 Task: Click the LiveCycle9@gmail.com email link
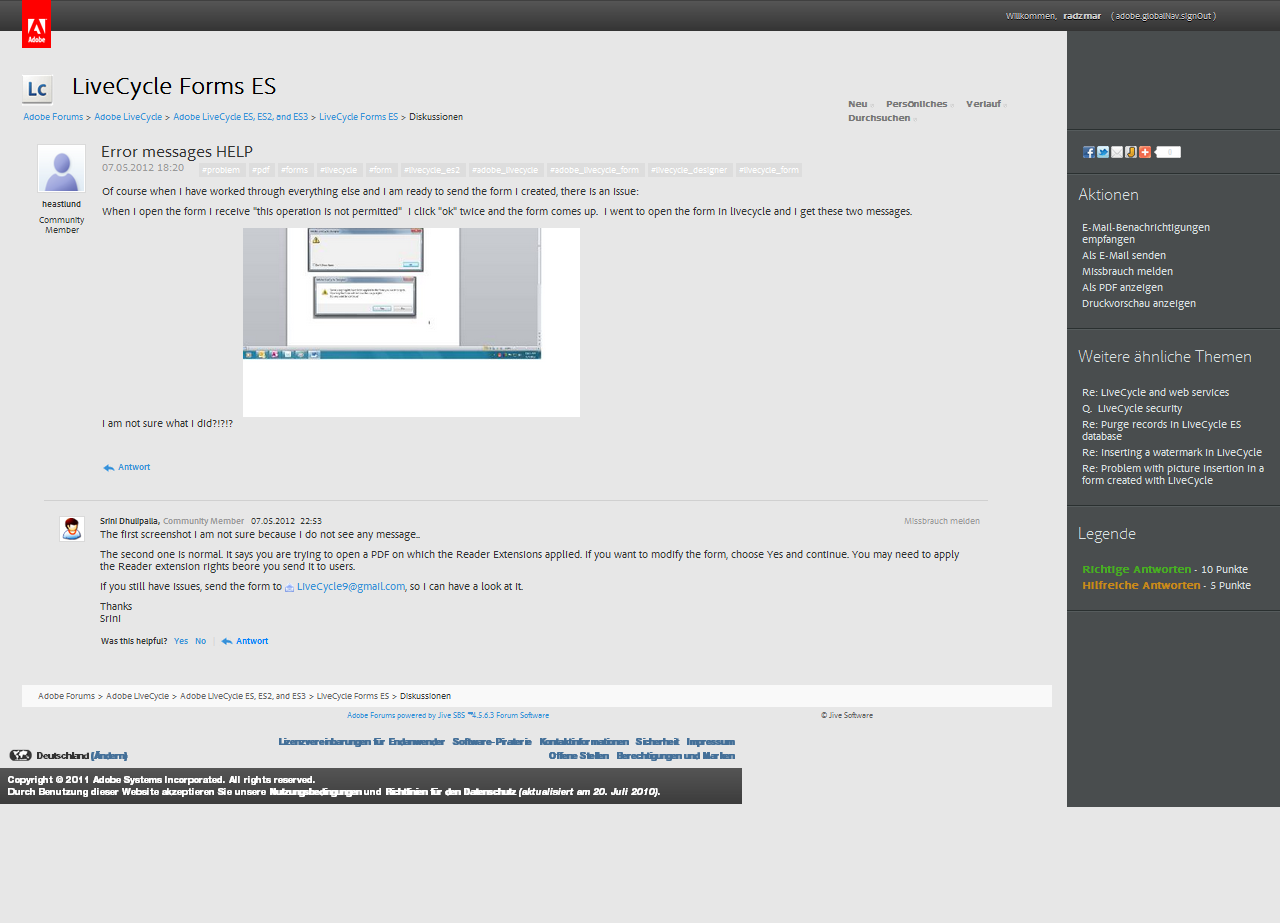tap(351, 587)
